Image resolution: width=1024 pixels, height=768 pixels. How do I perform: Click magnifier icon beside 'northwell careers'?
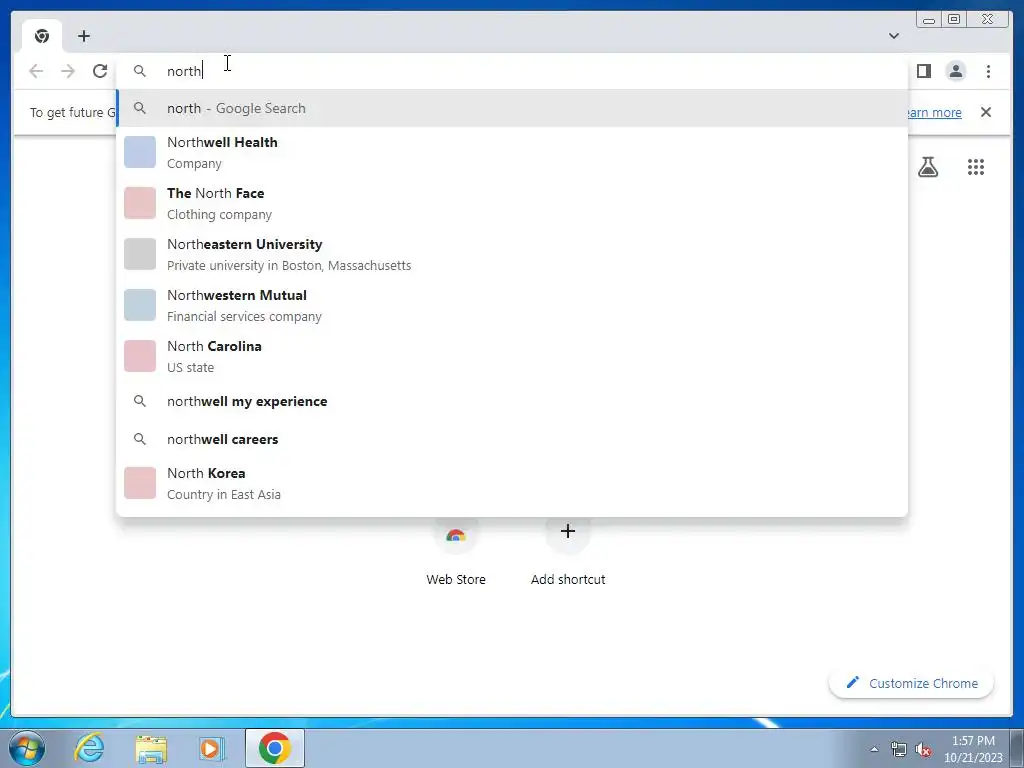tap(140, 439)
